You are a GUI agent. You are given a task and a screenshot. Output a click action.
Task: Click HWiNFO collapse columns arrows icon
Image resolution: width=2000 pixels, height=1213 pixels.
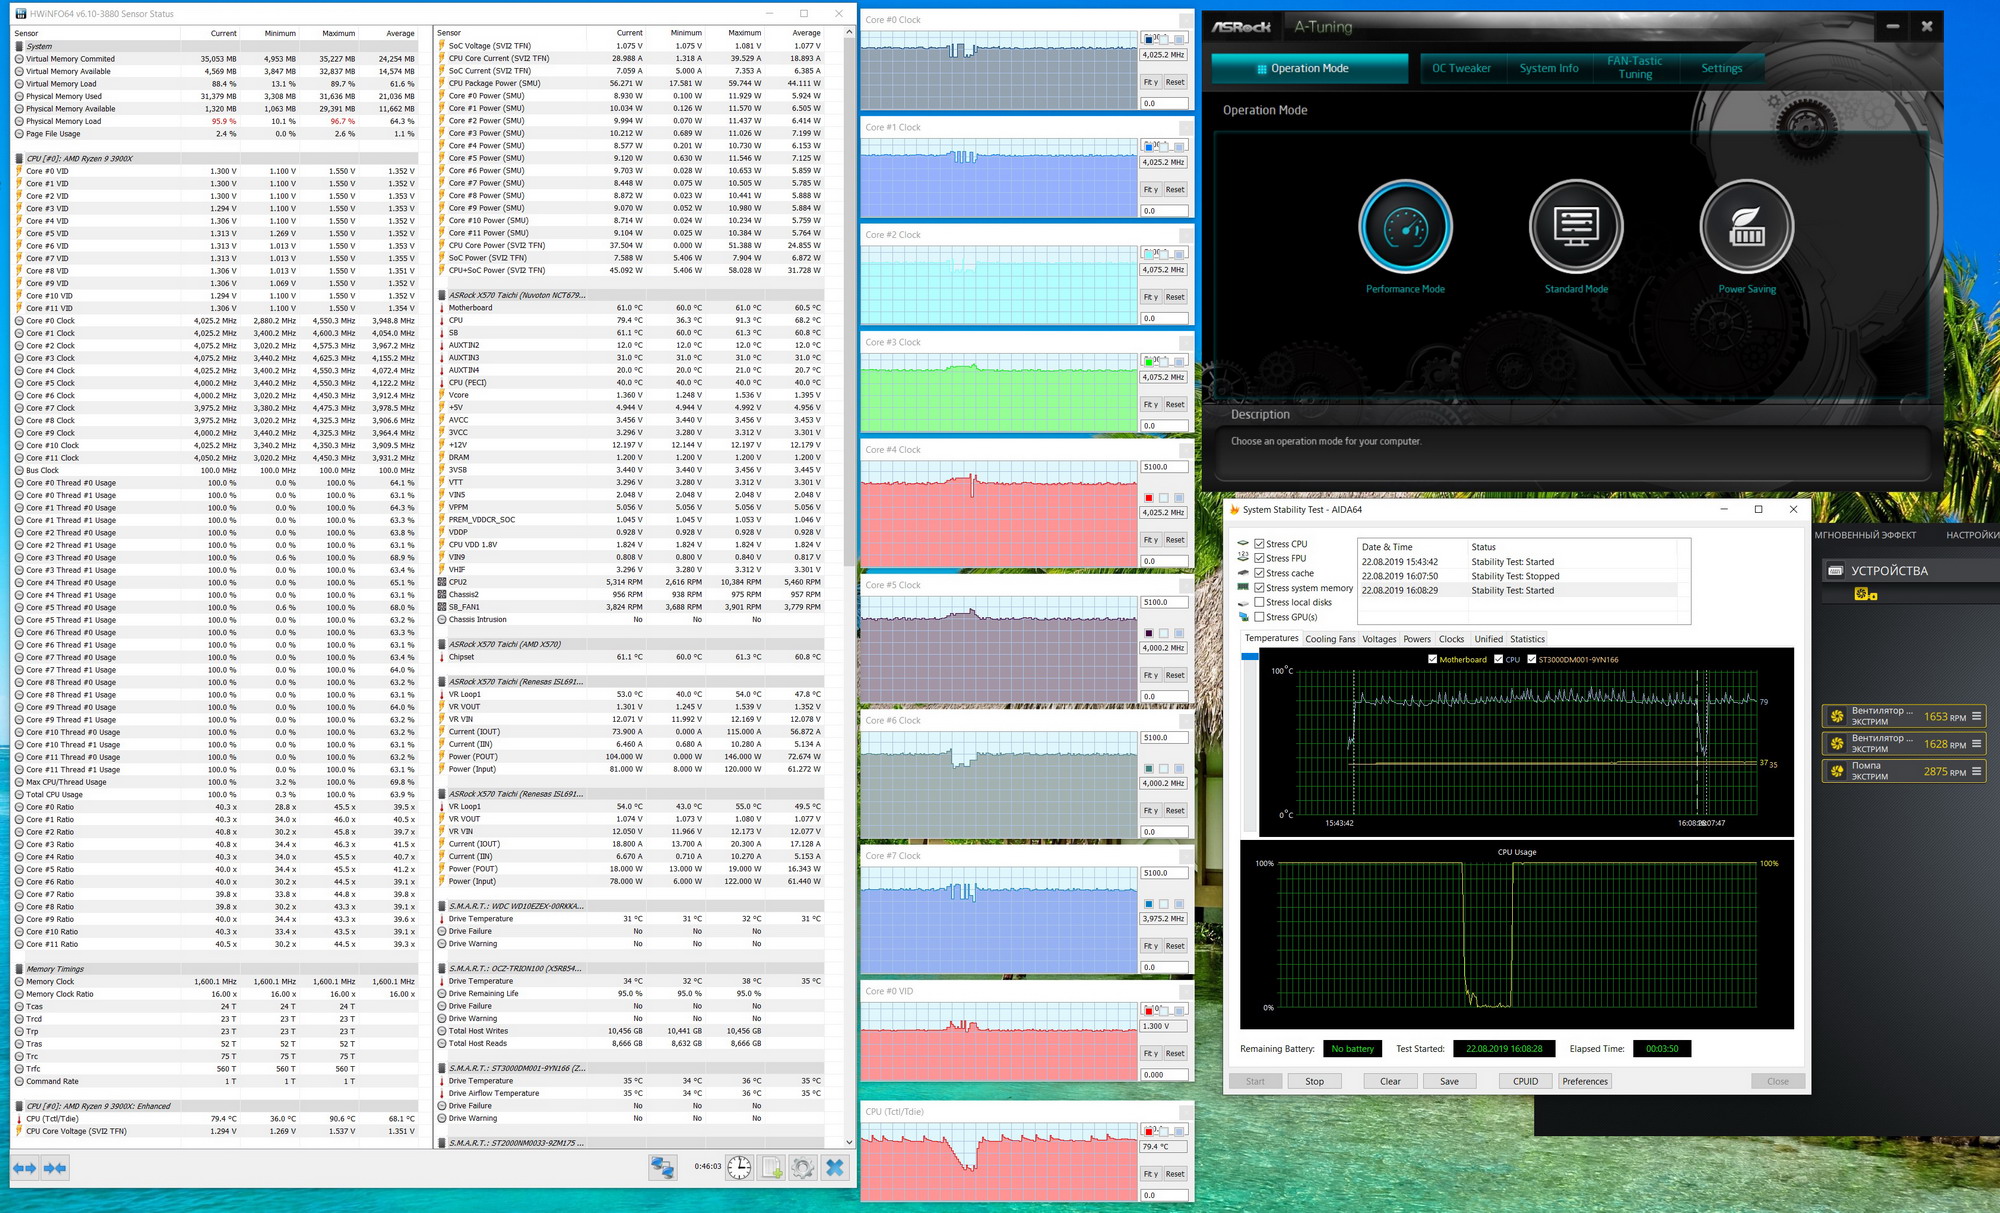(56, 1167)
